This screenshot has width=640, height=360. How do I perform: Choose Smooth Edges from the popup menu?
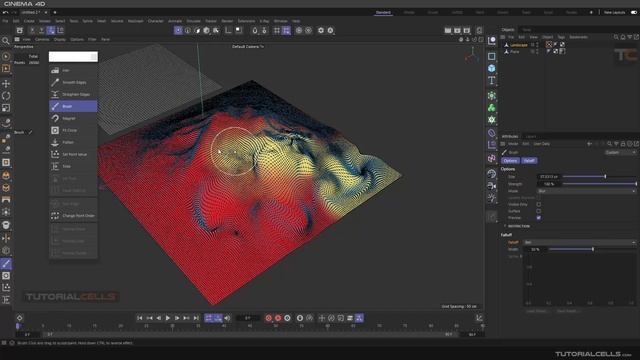tap(73, 82)
